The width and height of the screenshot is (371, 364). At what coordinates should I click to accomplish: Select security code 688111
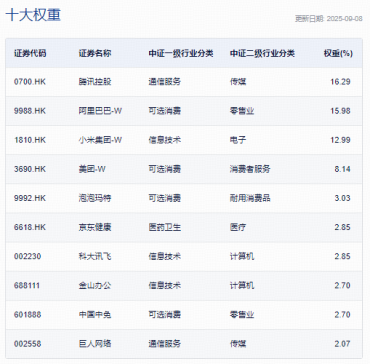(27, 286)
